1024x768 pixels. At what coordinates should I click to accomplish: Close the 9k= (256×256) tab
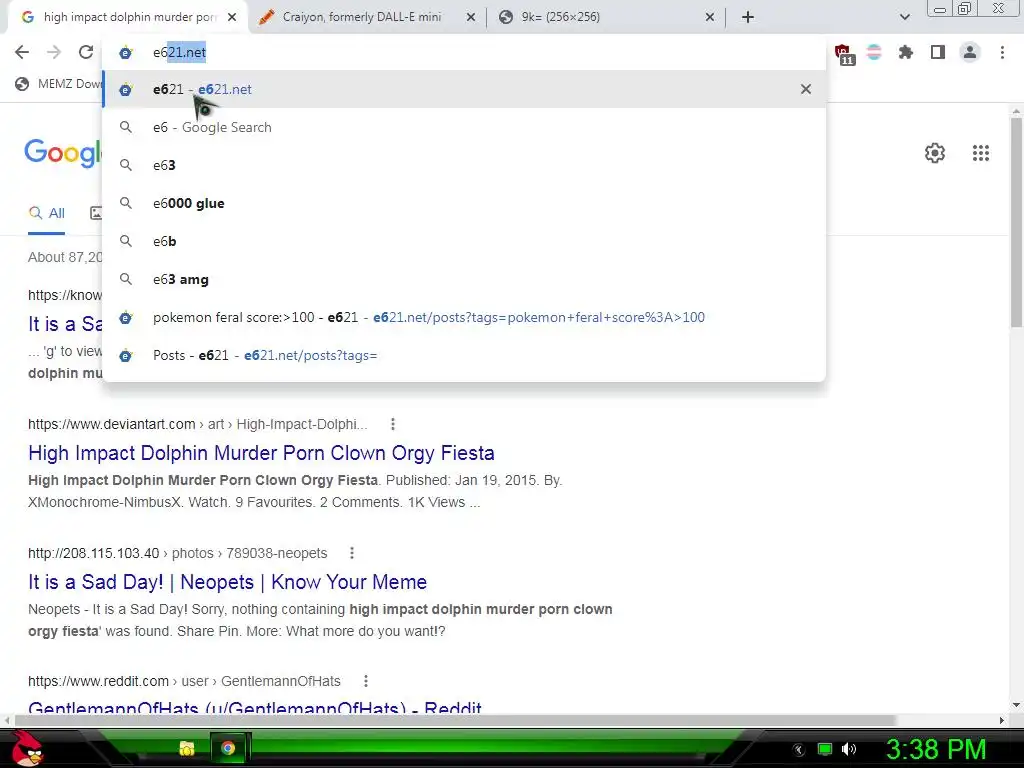coord(710,17)
